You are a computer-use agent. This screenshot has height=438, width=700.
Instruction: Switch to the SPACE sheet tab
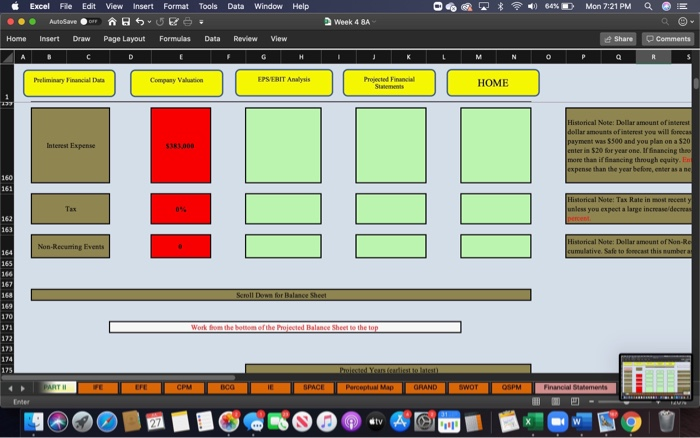coord(314,388)
